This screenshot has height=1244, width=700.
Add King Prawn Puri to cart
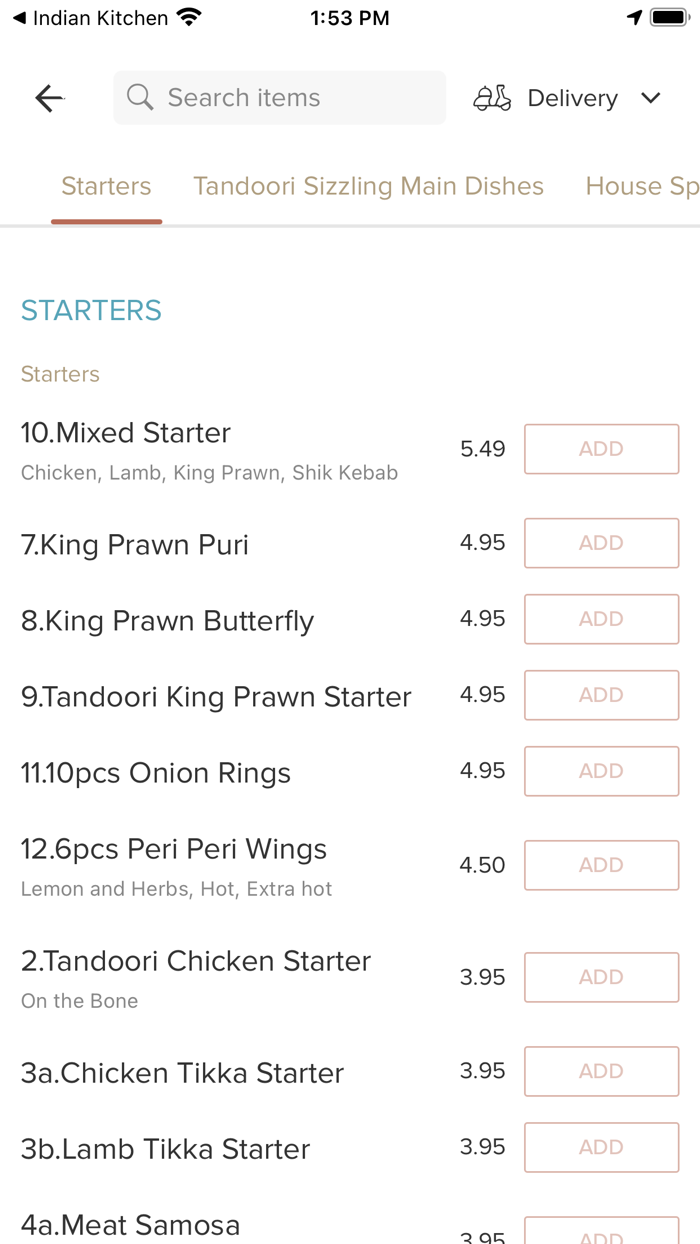click(601, 543)
